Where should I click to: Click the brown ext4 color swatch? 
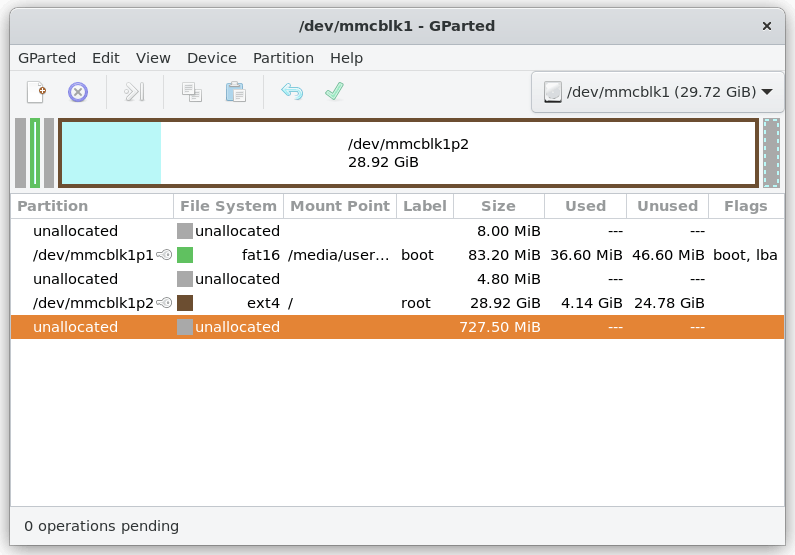tap(185, 303)
